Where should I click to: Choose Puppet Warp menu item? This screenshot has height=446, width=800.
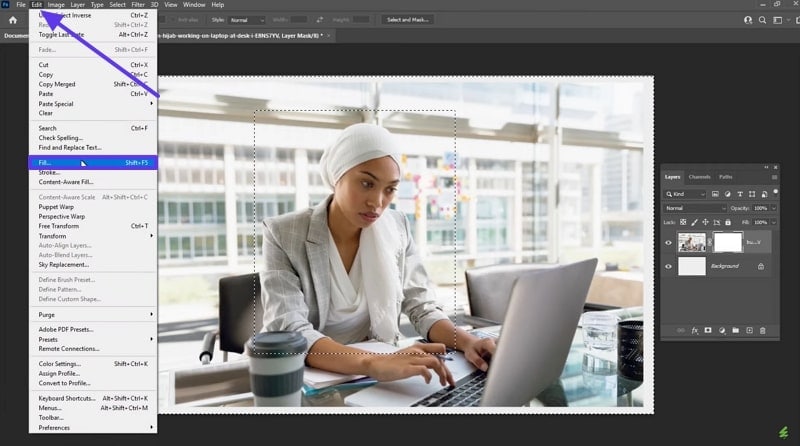tap(93, 207)
